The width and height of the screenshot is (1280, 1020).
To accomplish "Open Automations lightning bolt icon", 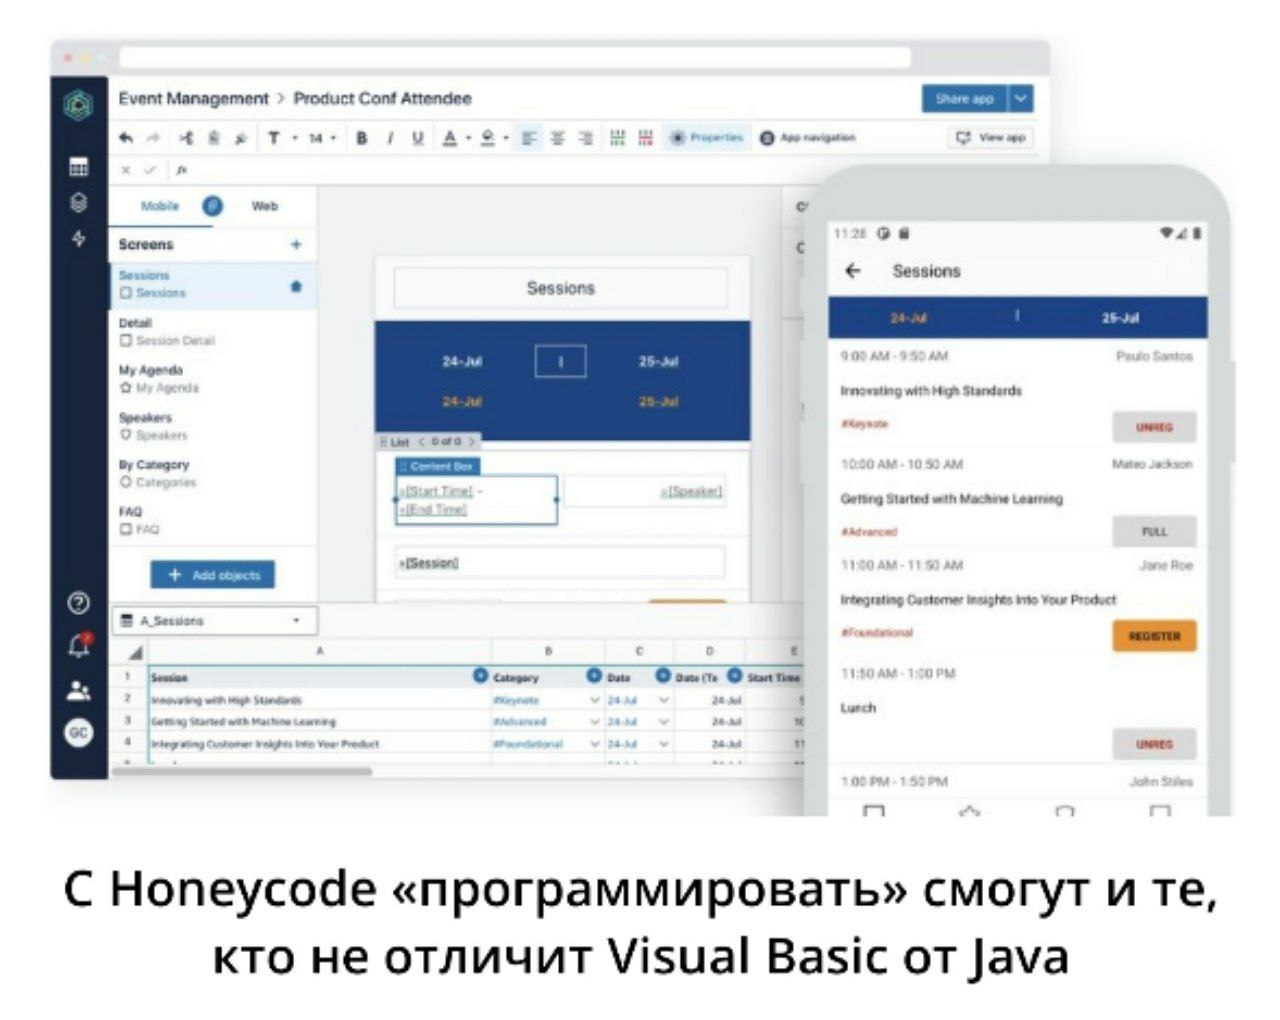I will click(x=78, y=239).
